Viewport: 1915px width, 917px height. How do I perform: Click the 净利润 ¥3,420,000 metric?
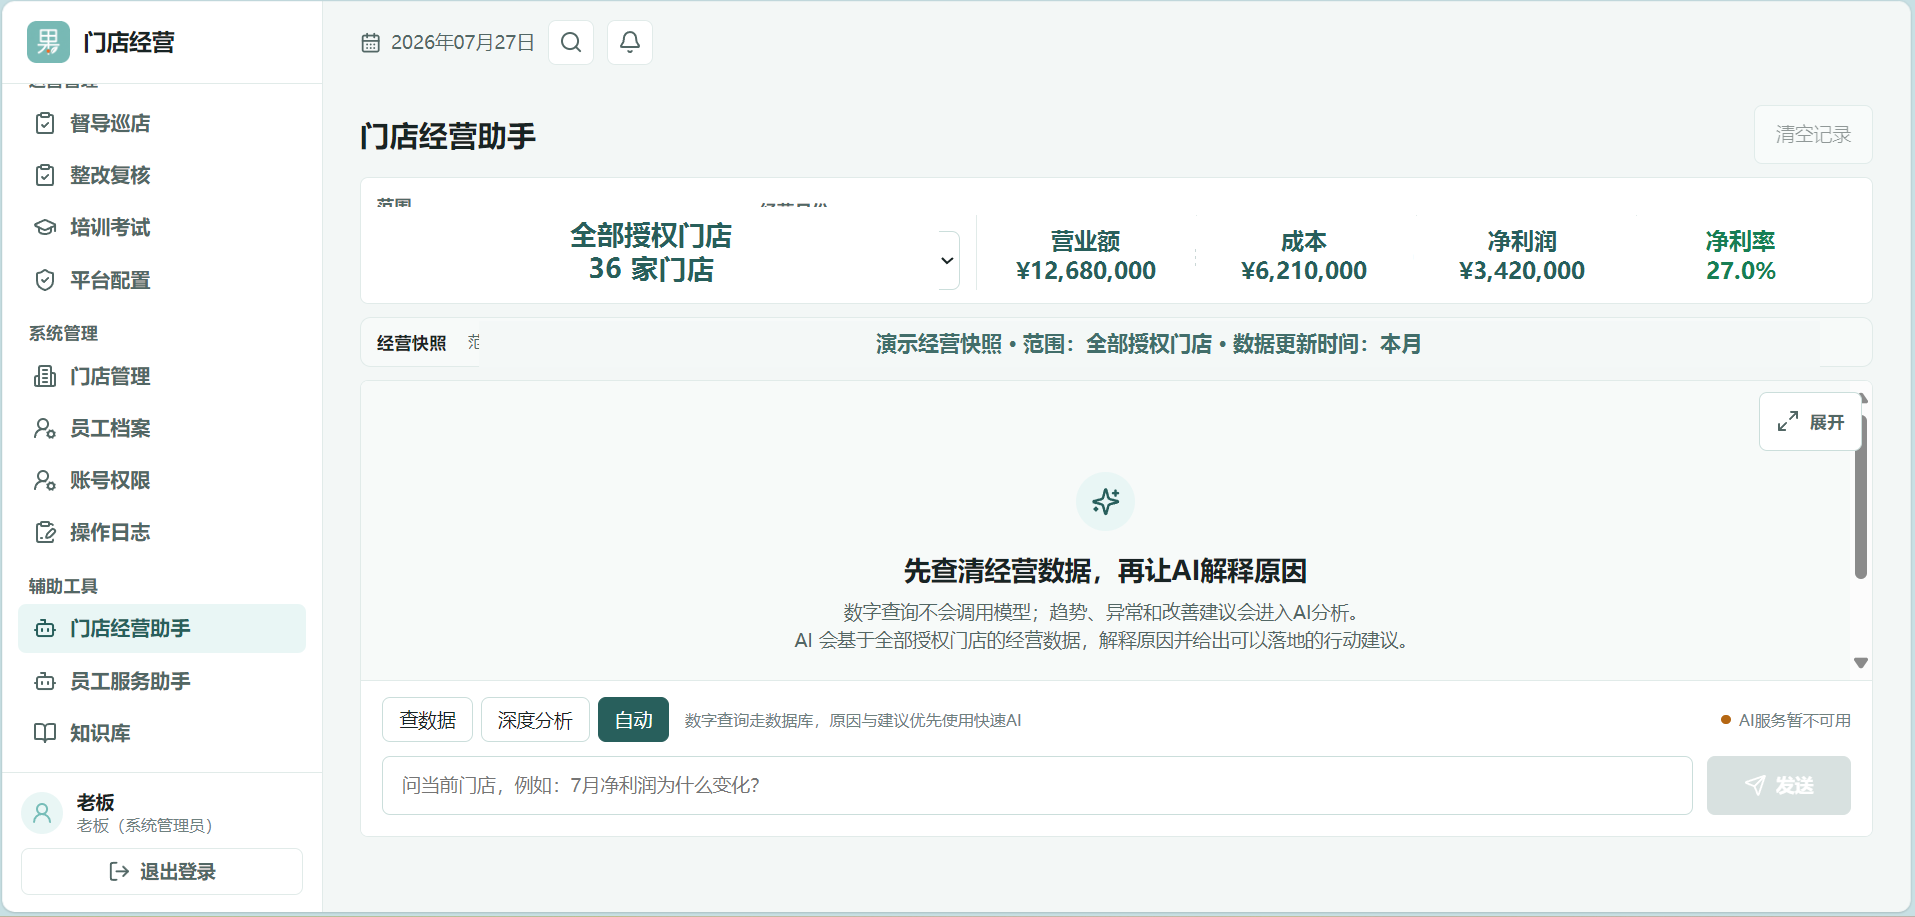click(x=1522, y=256)
